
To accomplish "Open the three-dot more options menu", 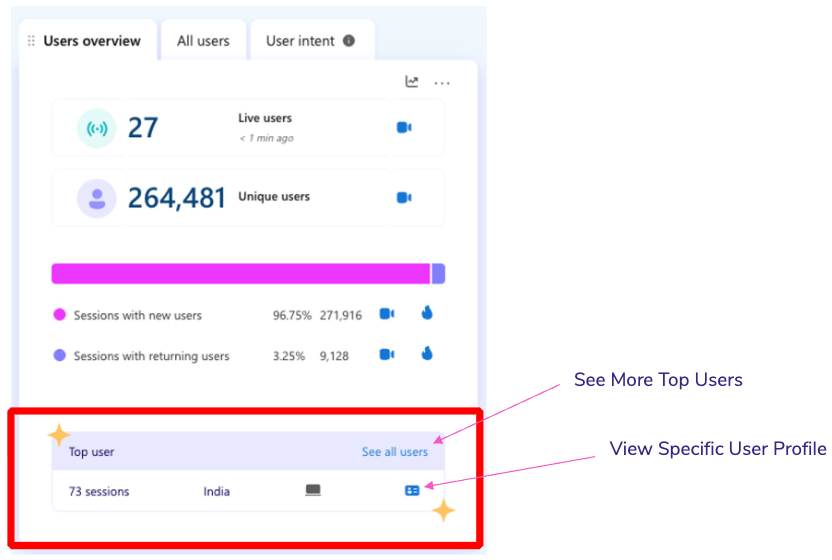I will 442,83.
